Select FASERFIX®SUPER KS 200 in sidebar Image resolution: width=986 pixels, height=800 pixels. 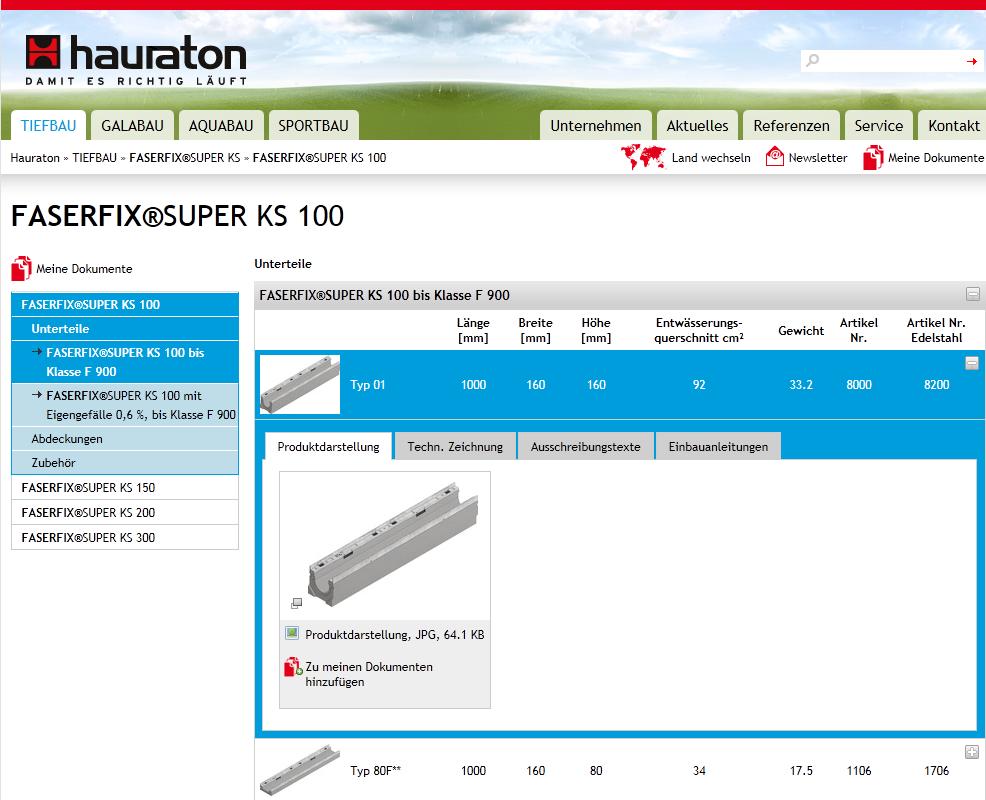tap(125, 513)
